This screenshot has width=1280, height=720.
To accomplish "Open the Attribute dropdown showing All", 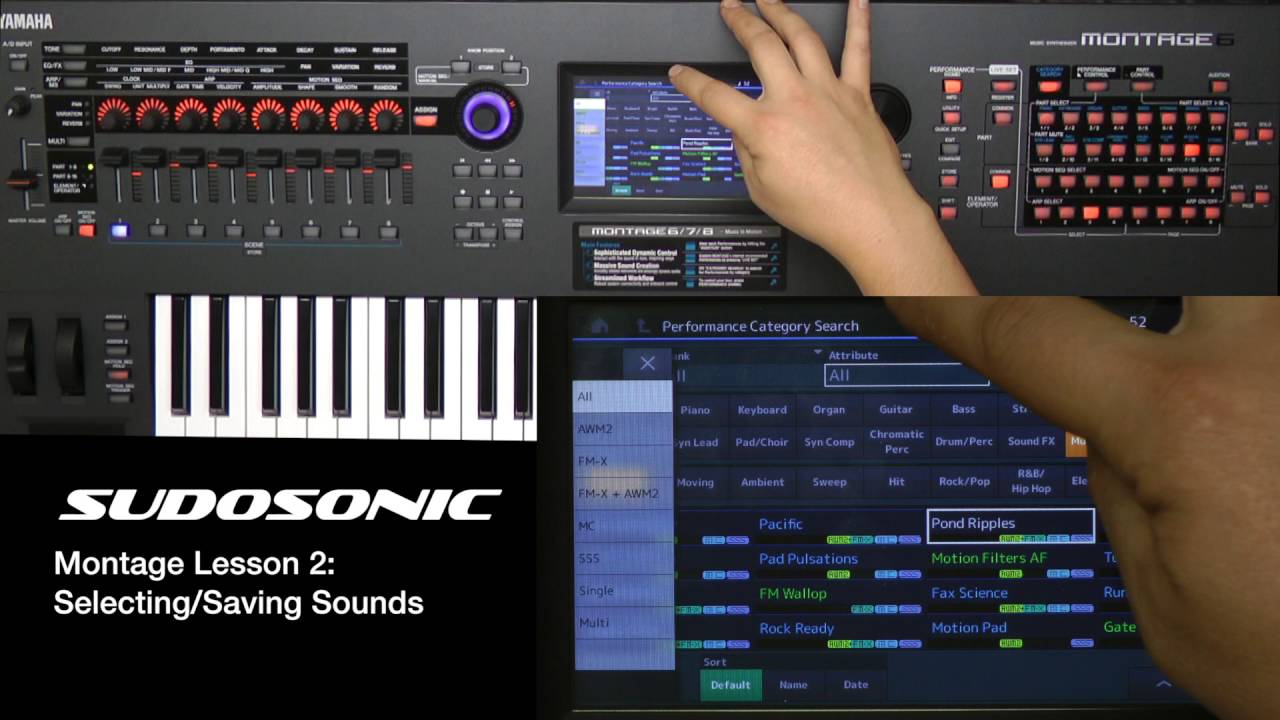I will (906, 375).
